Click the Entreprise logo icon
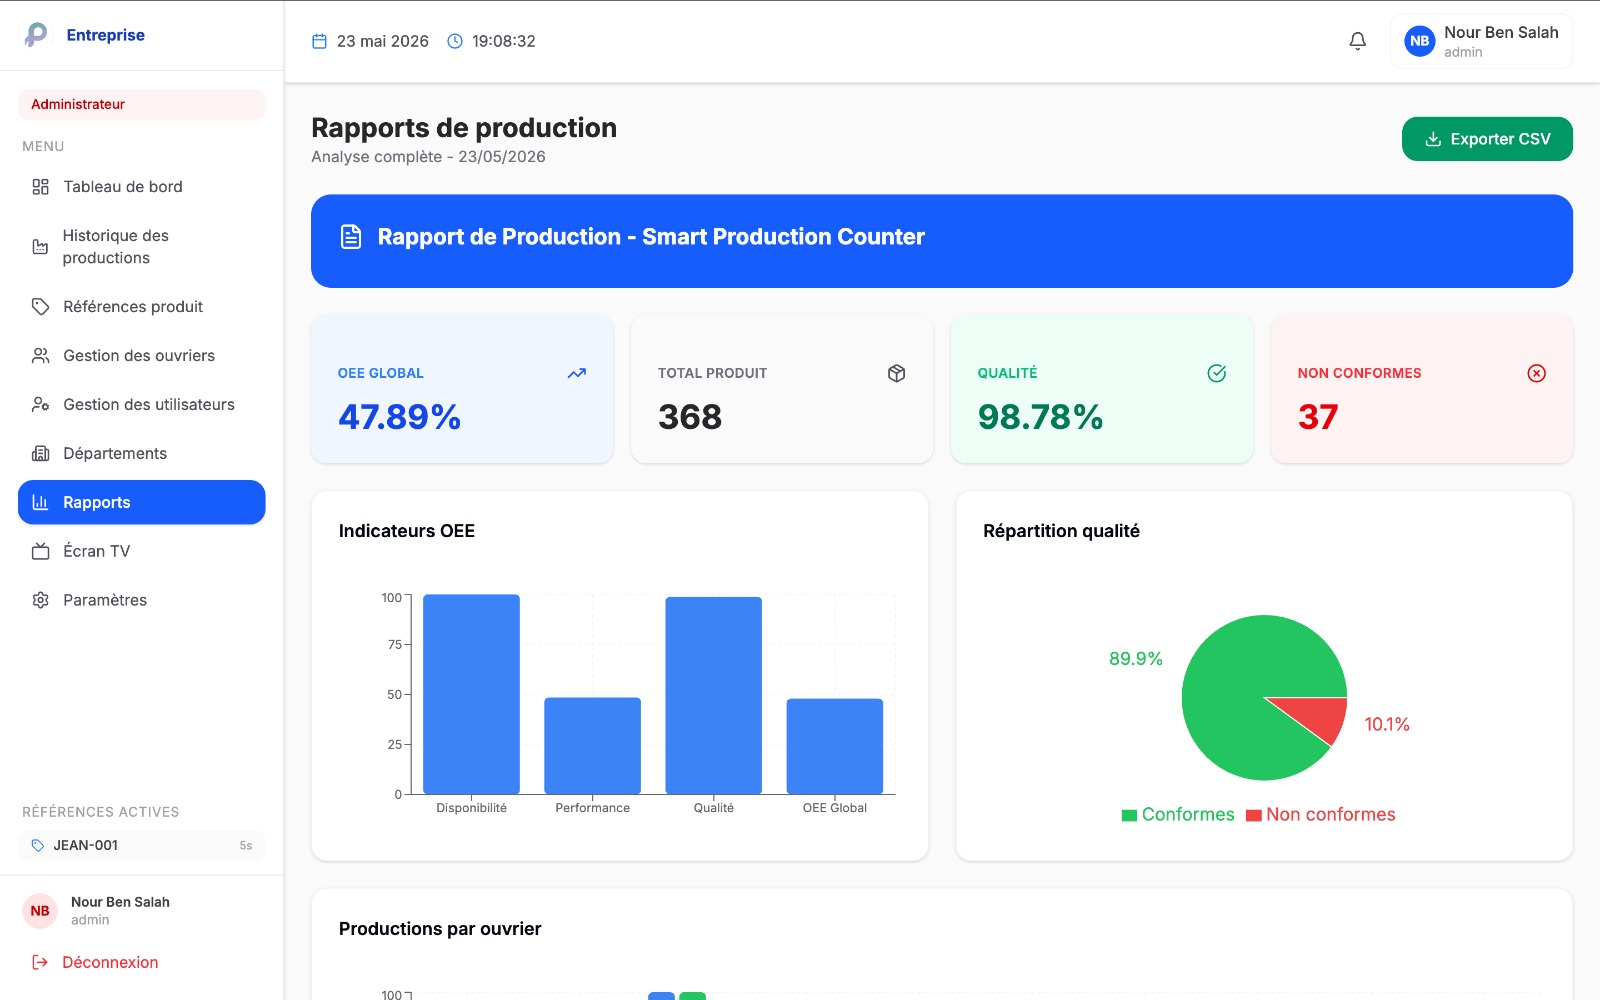 pos(36,35)
